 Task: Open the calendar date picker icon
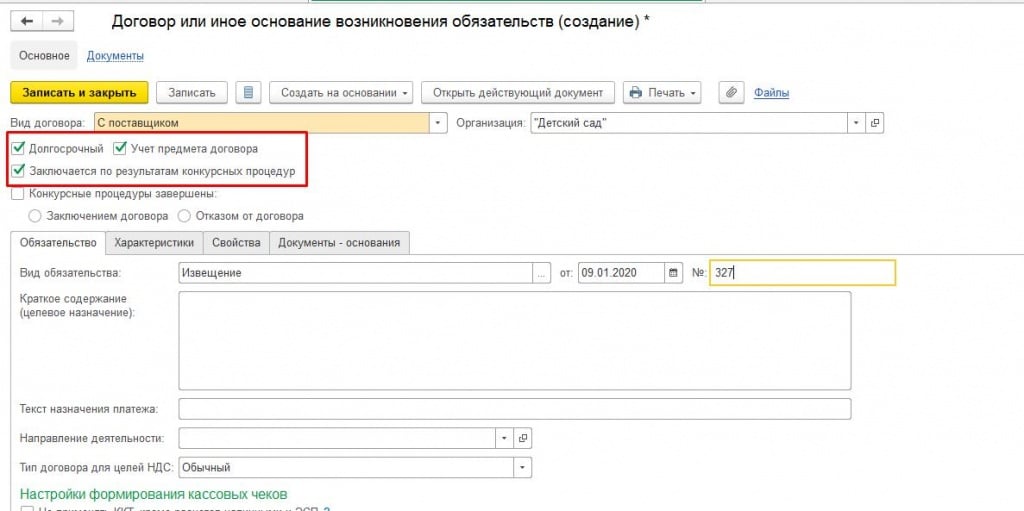click(x=673, y=273)
